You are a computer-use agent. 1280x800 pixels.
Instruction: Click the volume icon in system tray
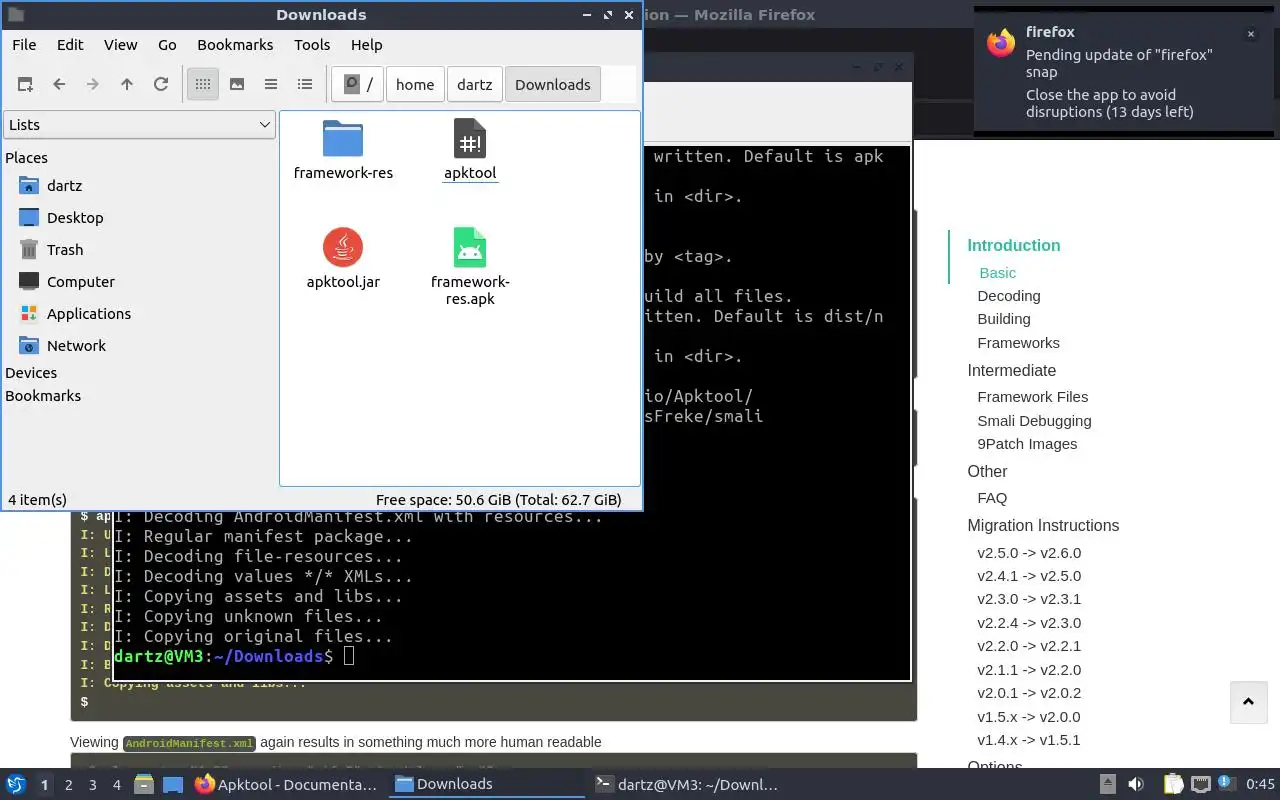pyautogui.click(x=1136, y=784)
